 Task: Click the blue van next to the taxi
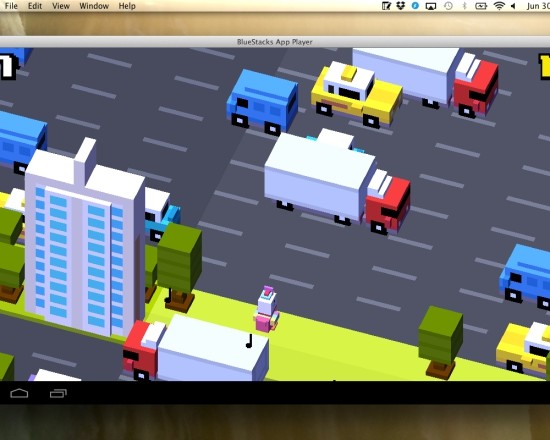tap(262, 102)
